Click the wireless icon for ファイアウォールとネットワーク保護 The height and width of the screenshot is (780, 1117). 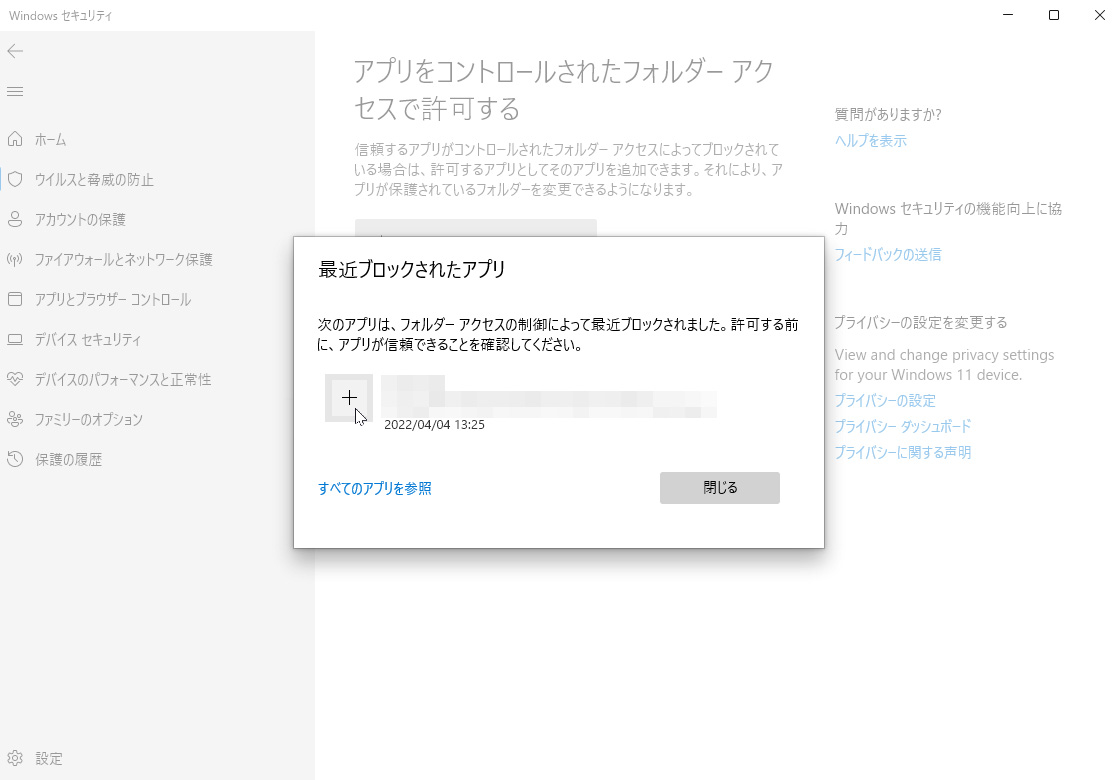point(15,259)
